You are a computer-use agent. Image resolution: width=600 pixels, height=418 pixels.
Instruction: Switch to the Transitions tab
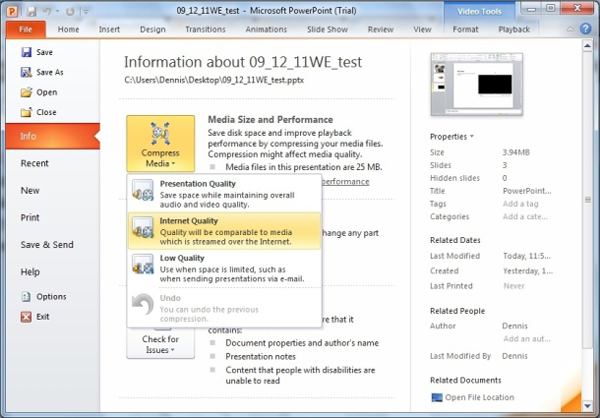(x=205, y=29)
